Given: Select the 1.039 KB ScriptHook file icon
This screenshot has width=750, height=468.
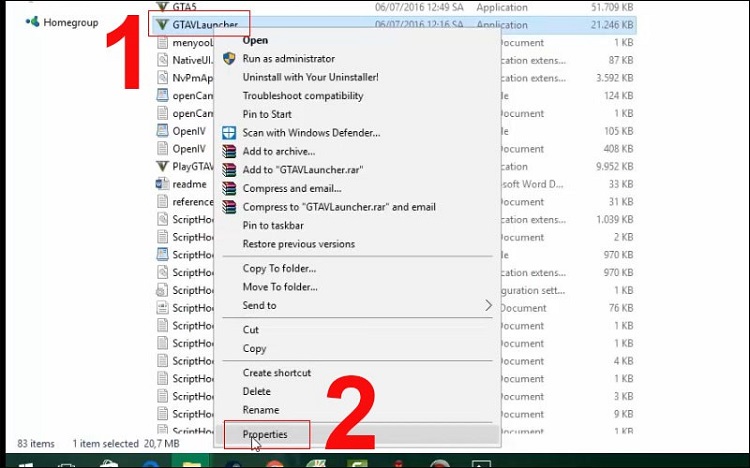Looking at the screenshot, I should coord(163,219).
